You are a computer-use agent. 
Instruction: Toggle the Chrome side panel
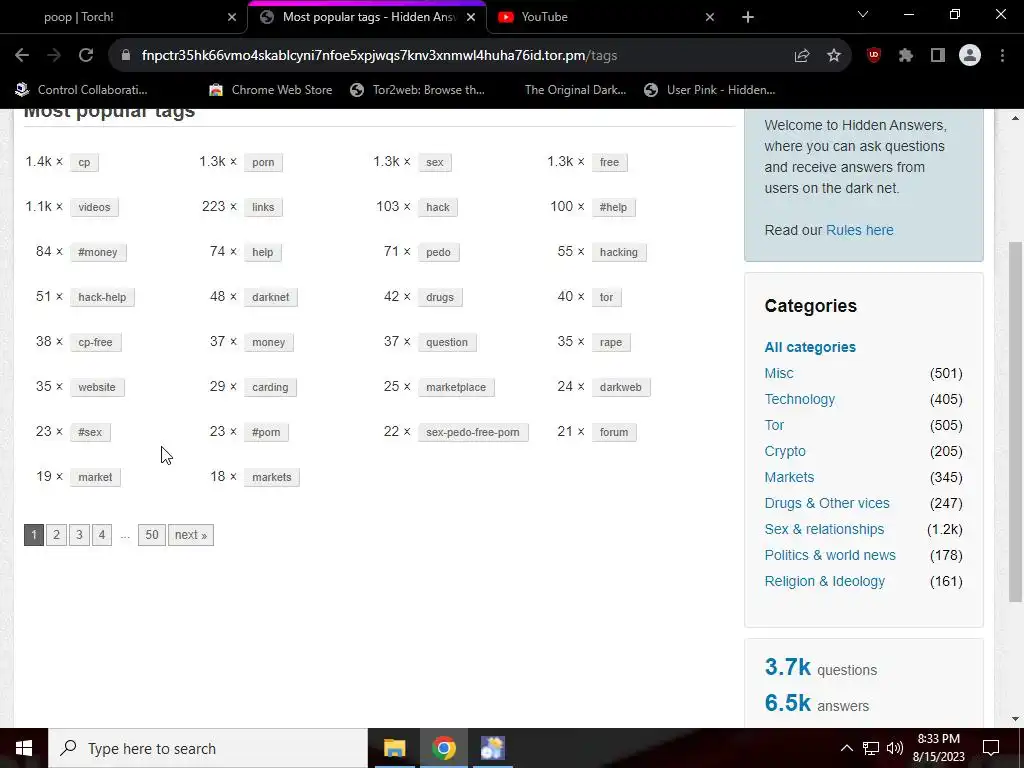coord(938,56)
